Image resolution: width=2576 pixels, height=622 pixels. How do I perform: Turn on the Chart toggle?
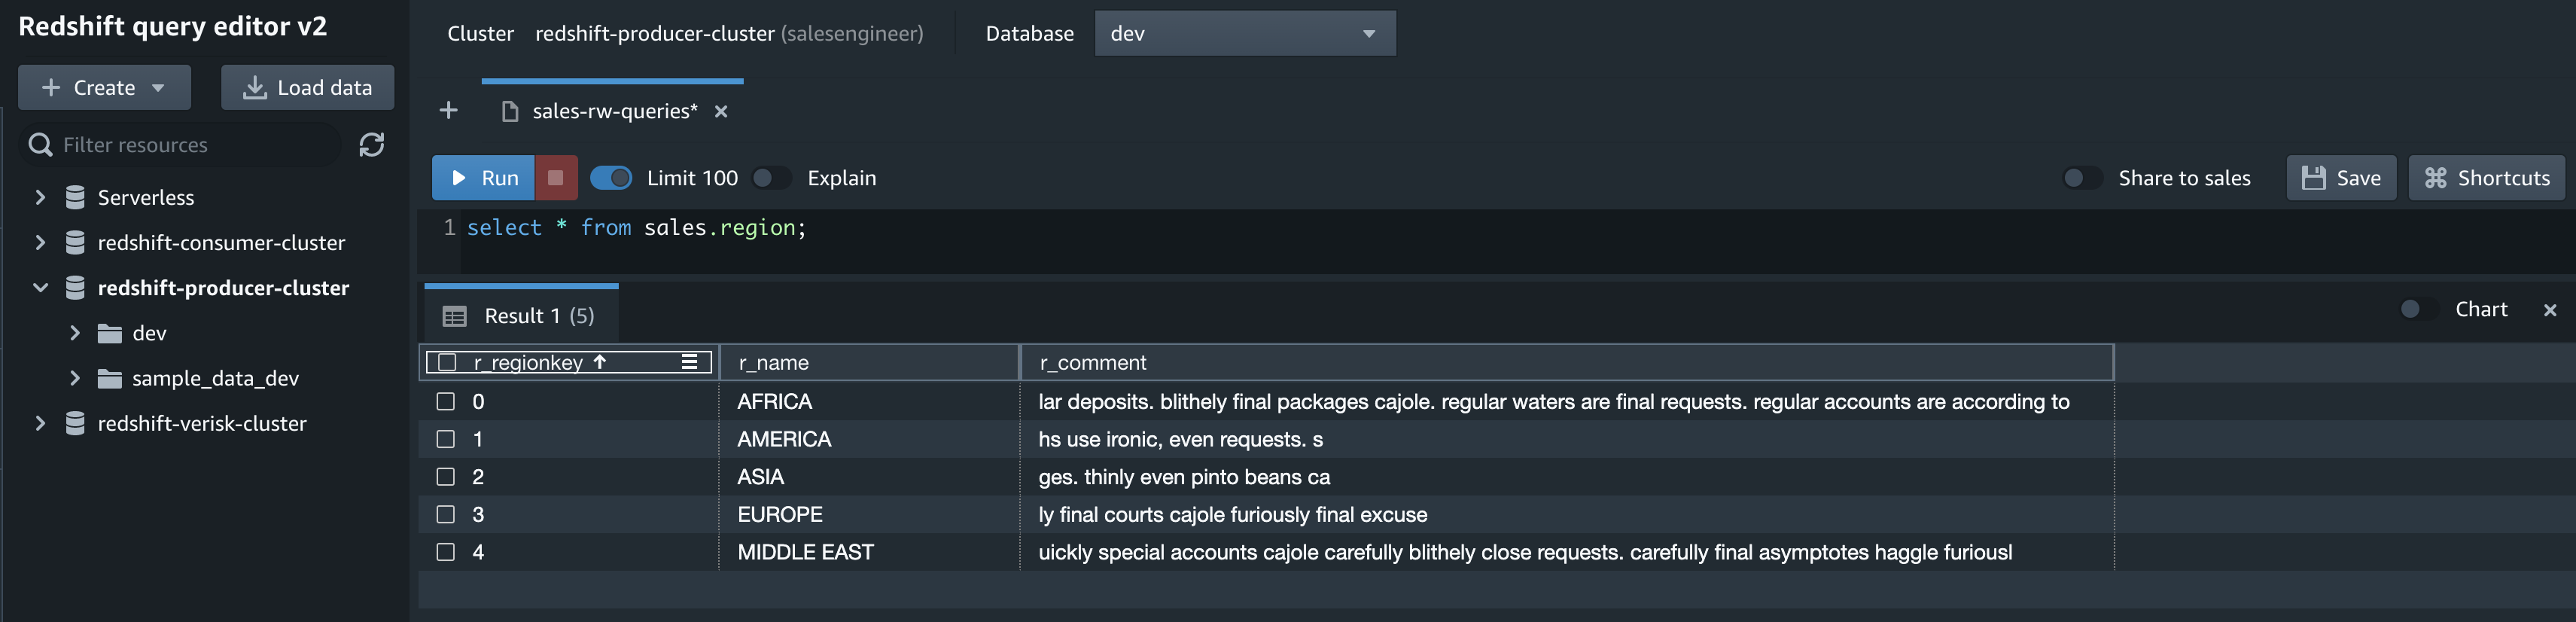pyautogui.click(x=2418, y=309)
